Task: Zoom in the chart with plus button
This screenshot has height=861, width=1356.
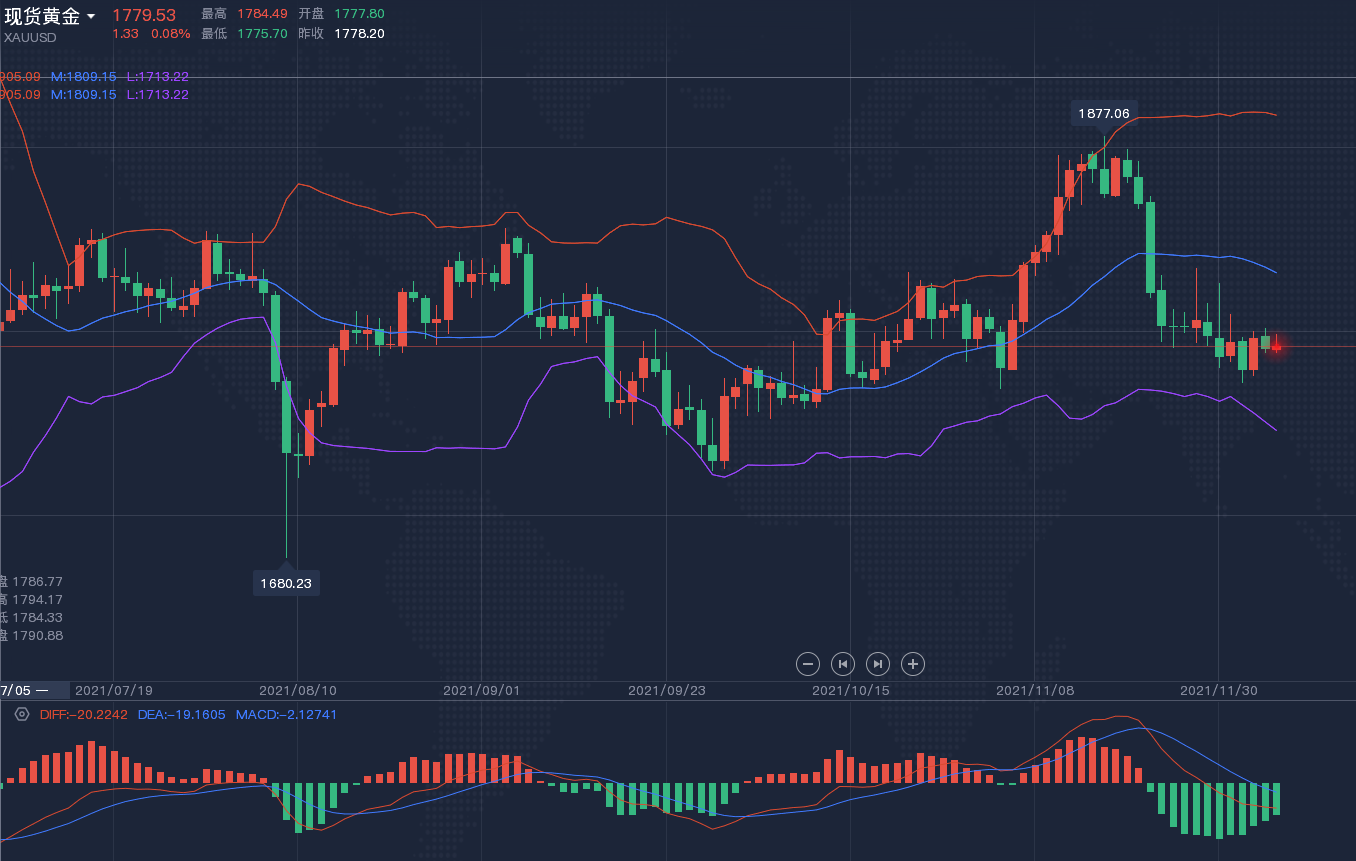Action: click(x=912, y=663)
